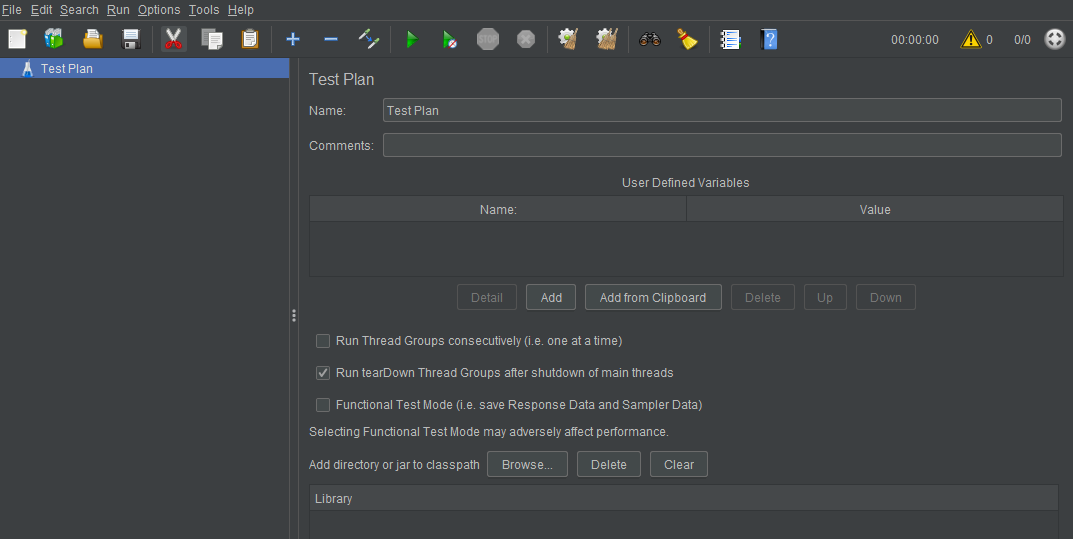Click the Clear All icon

click(x=607, y=39)
